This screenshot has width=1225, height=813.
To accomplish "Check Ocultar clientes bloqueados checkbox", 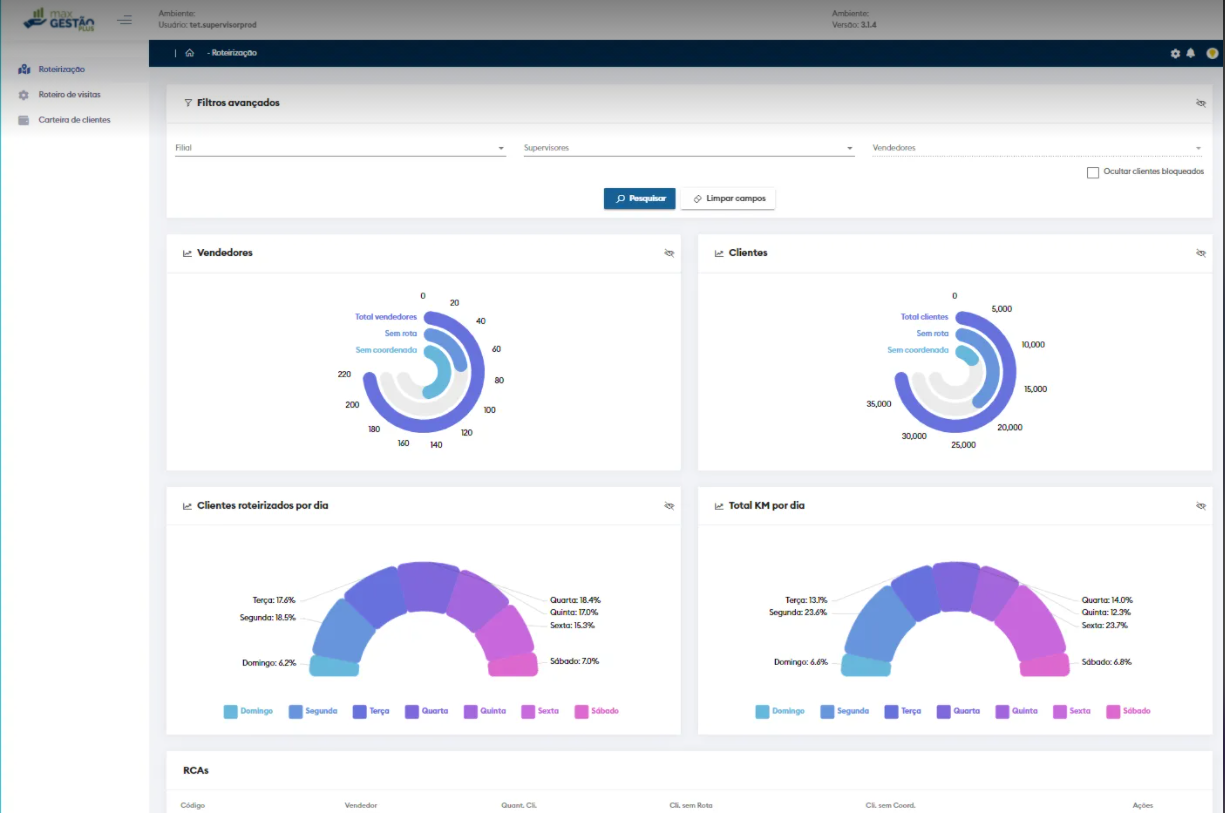I will (1093, 172).
